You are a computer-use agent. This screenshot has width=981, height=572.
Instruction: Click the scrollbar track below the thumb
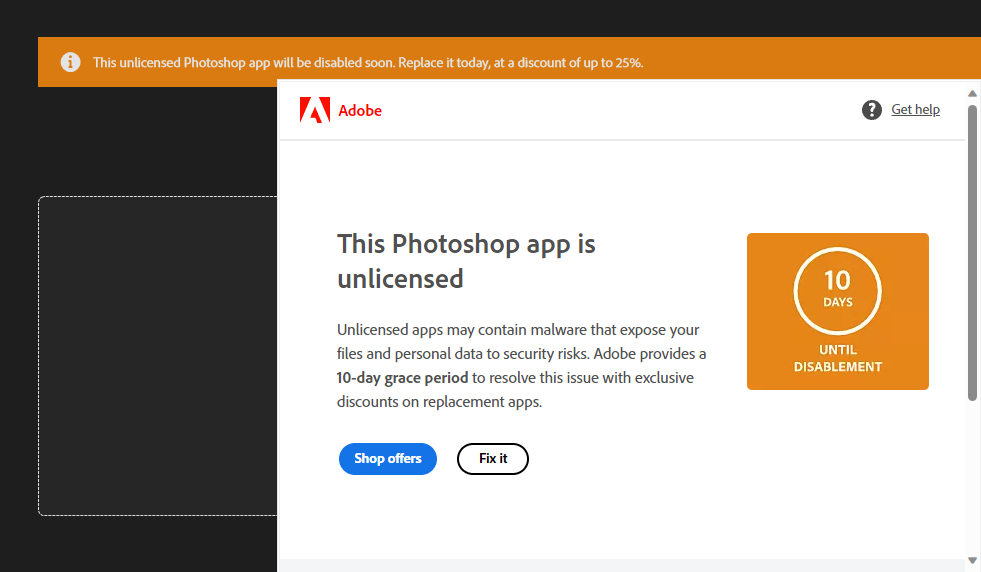pyautogui.click(x=972, y=480)
